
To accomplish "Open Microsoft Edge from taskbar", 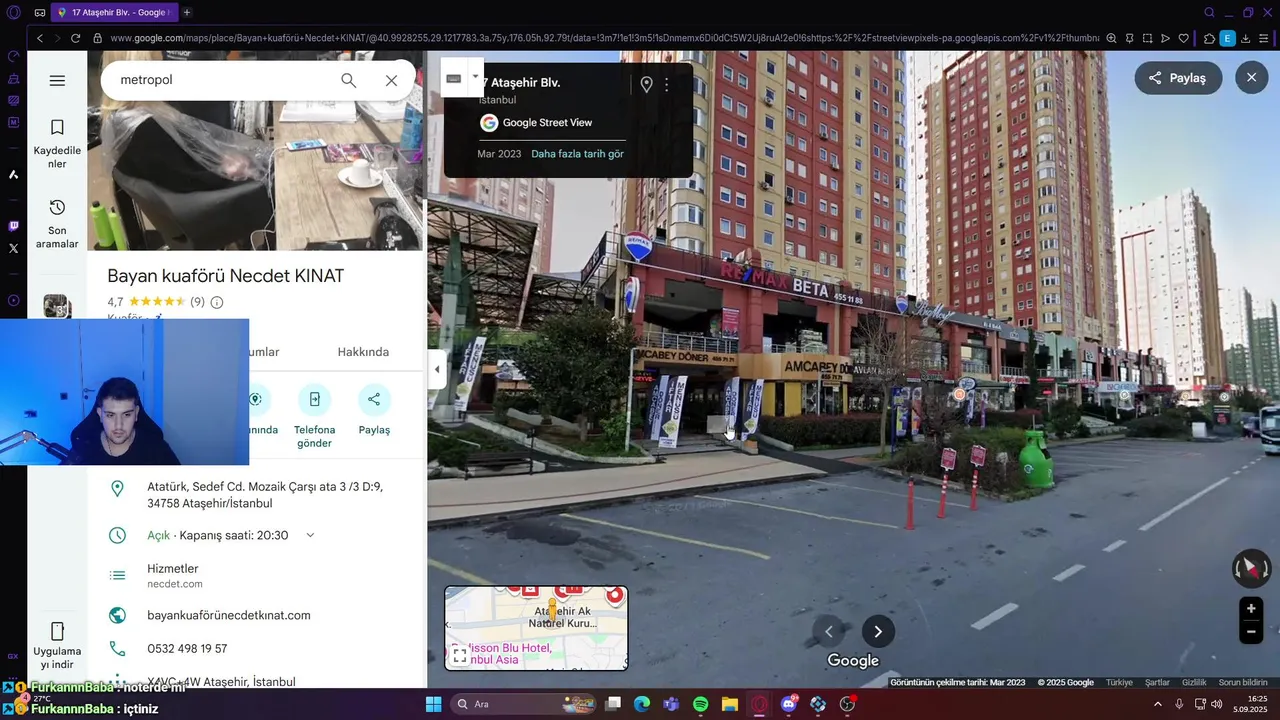I will pyautogui.click(x=641, y=704).
